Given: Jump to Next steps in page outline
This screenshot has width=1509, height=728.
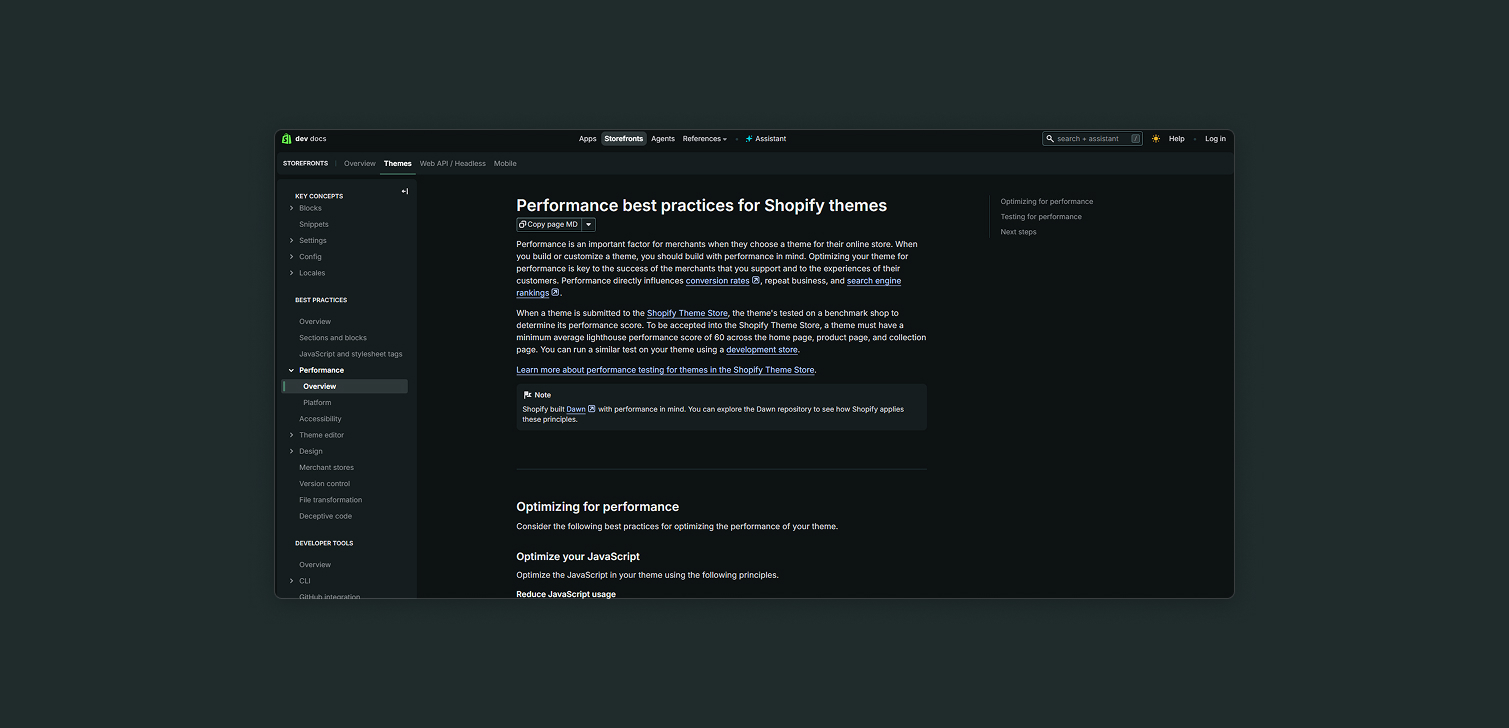Looking at the screenshot, I should click(x=1018, y=232).
